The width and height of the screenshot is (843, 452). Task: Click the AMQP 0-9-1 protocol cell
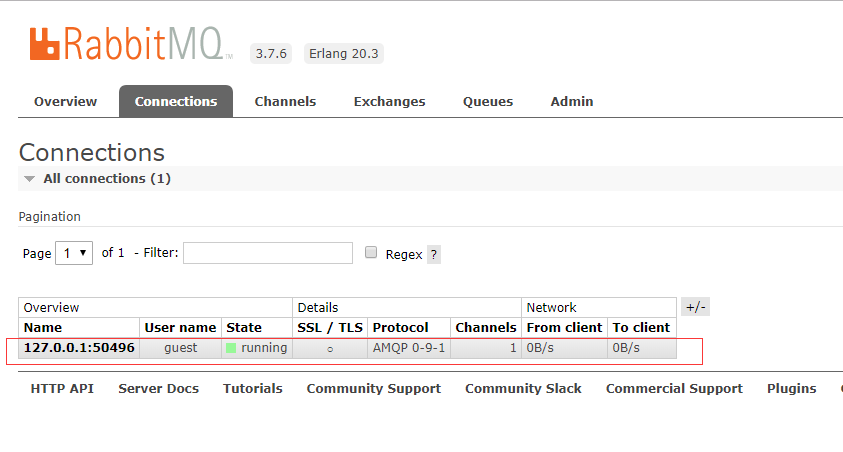[409, 348]
